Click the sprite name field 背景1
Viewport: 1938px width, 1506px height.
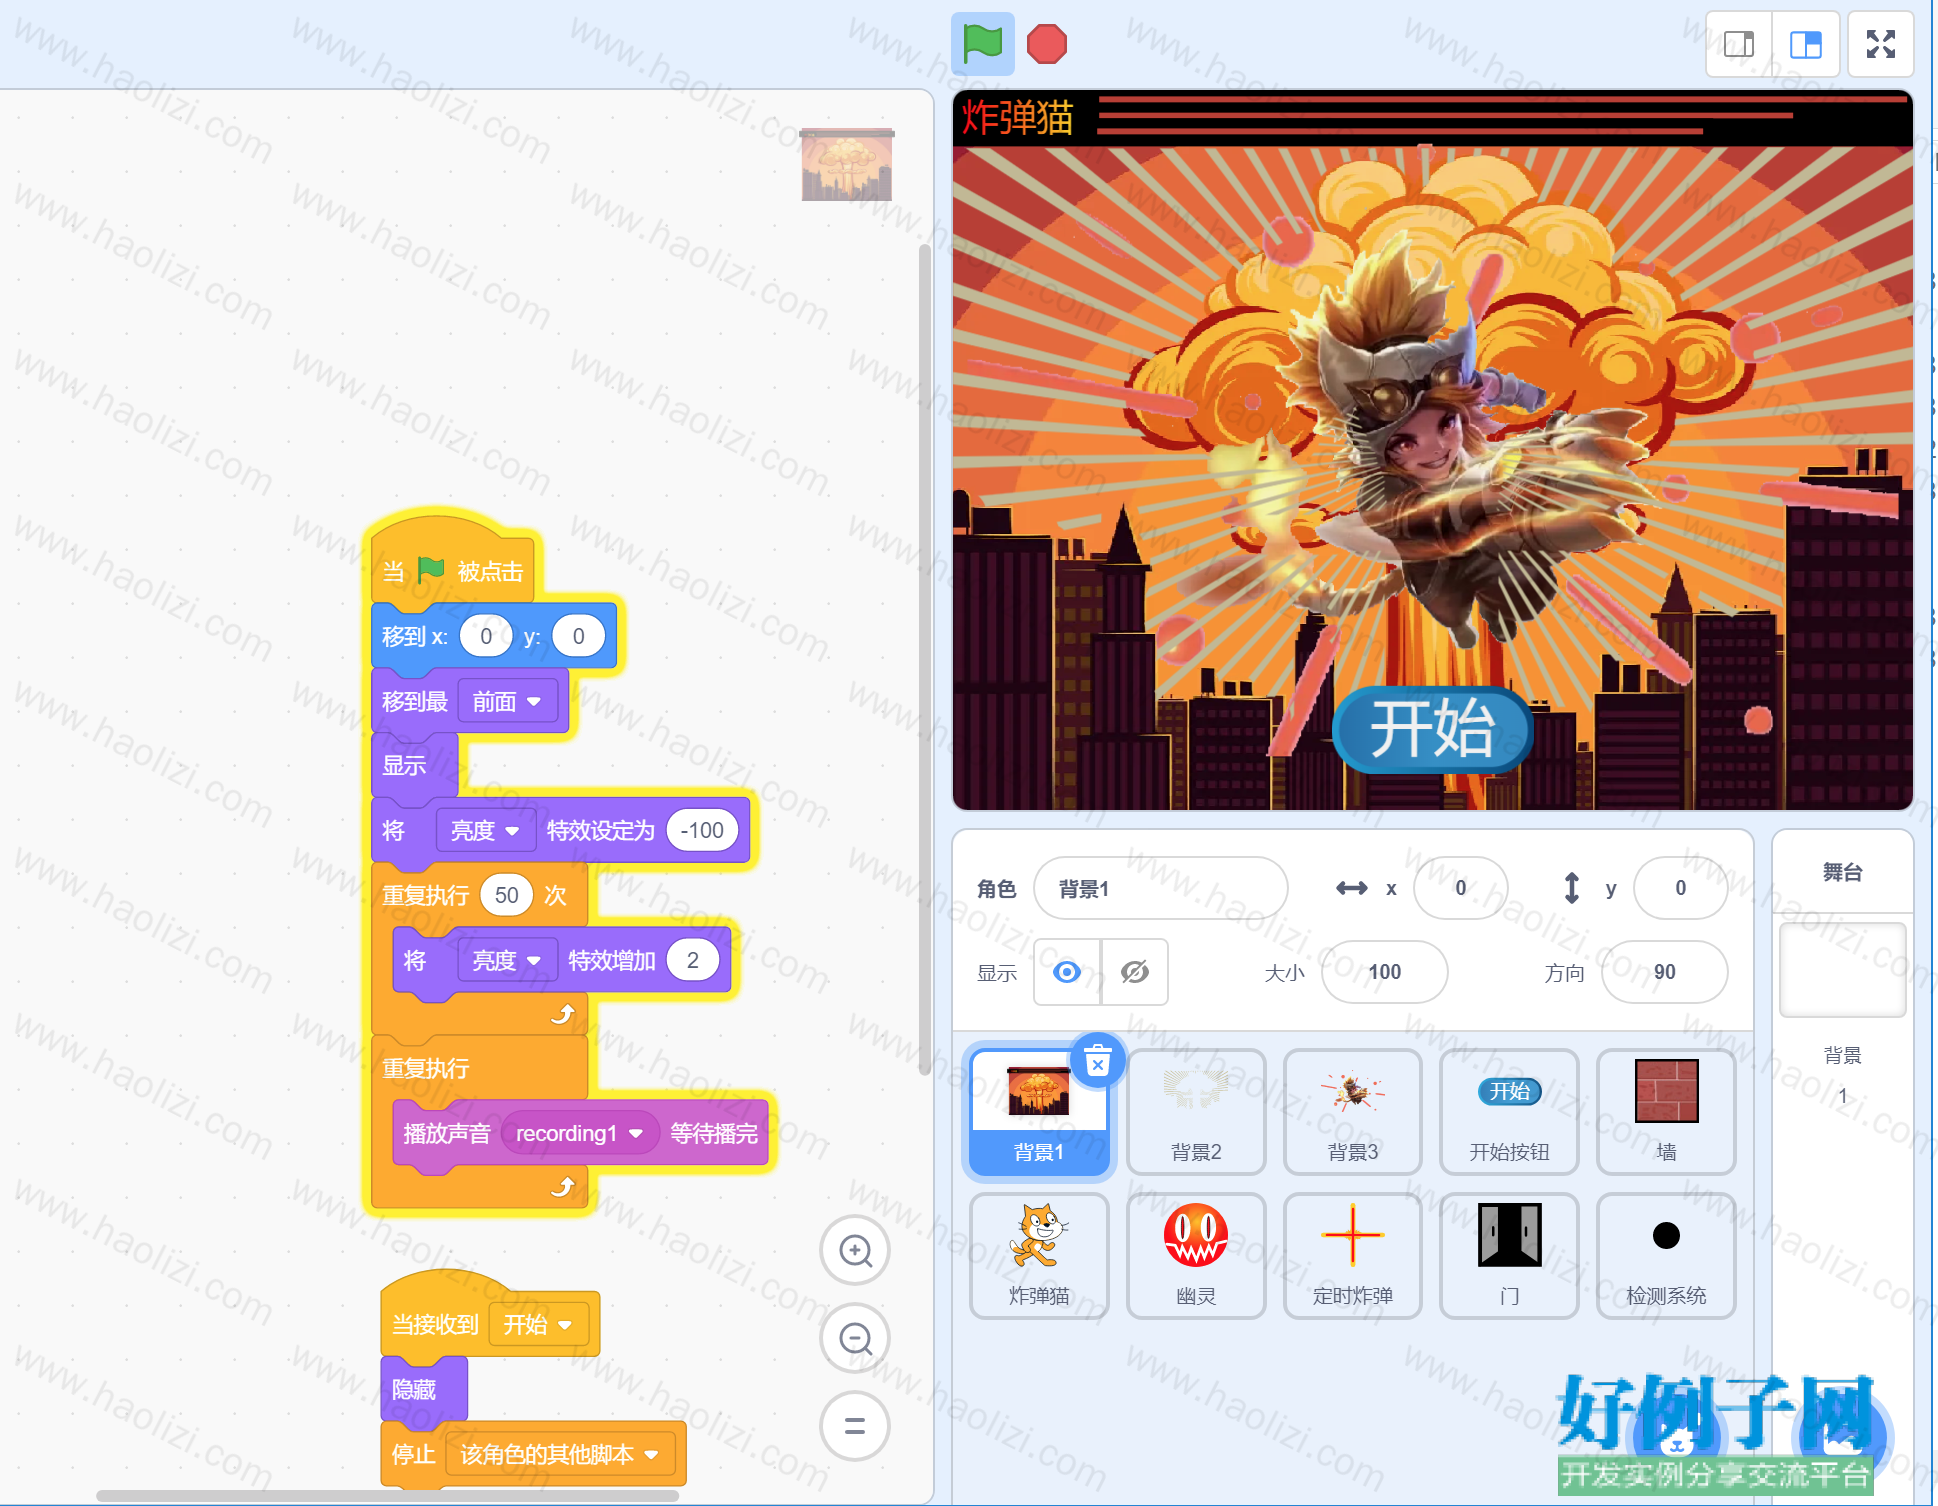tap(1160, 888)
